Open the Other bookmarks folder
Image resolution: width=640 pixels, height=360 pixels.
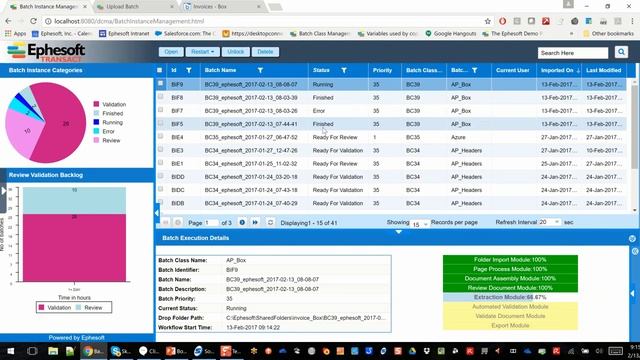tap(608, 33)
